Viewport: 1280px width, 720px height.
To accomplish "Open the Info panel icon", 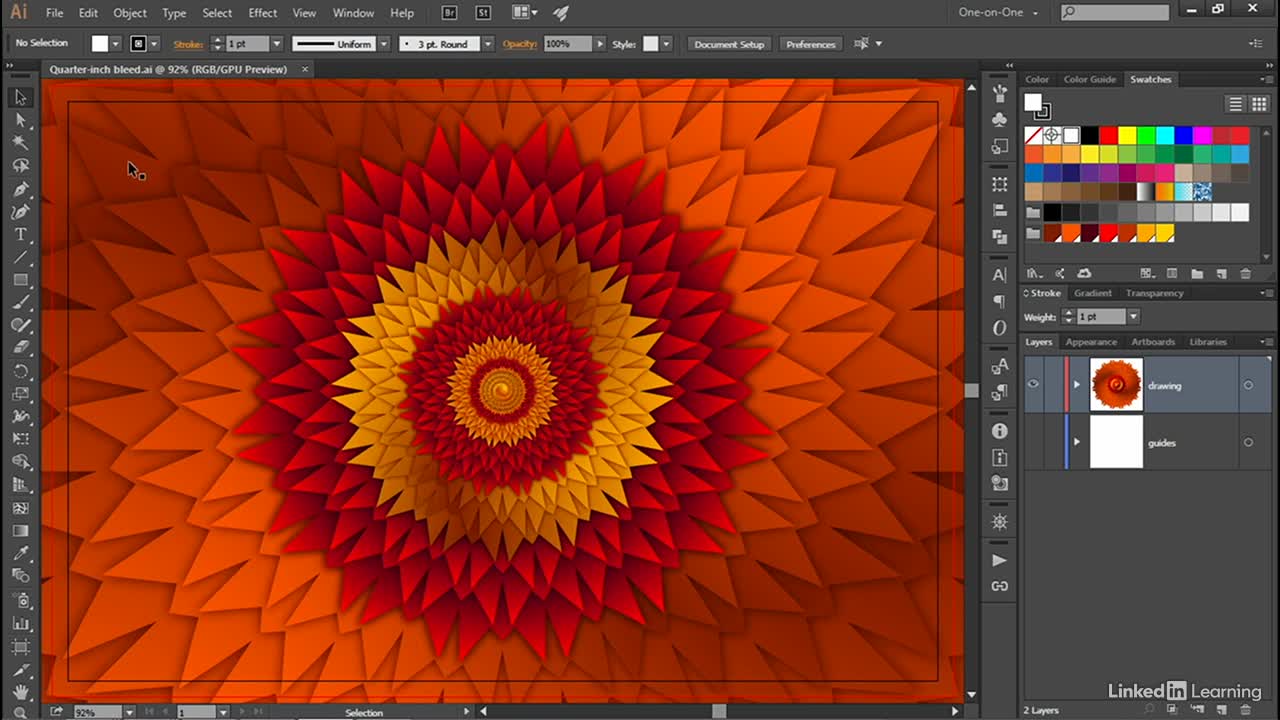I will pos(1000,431).
